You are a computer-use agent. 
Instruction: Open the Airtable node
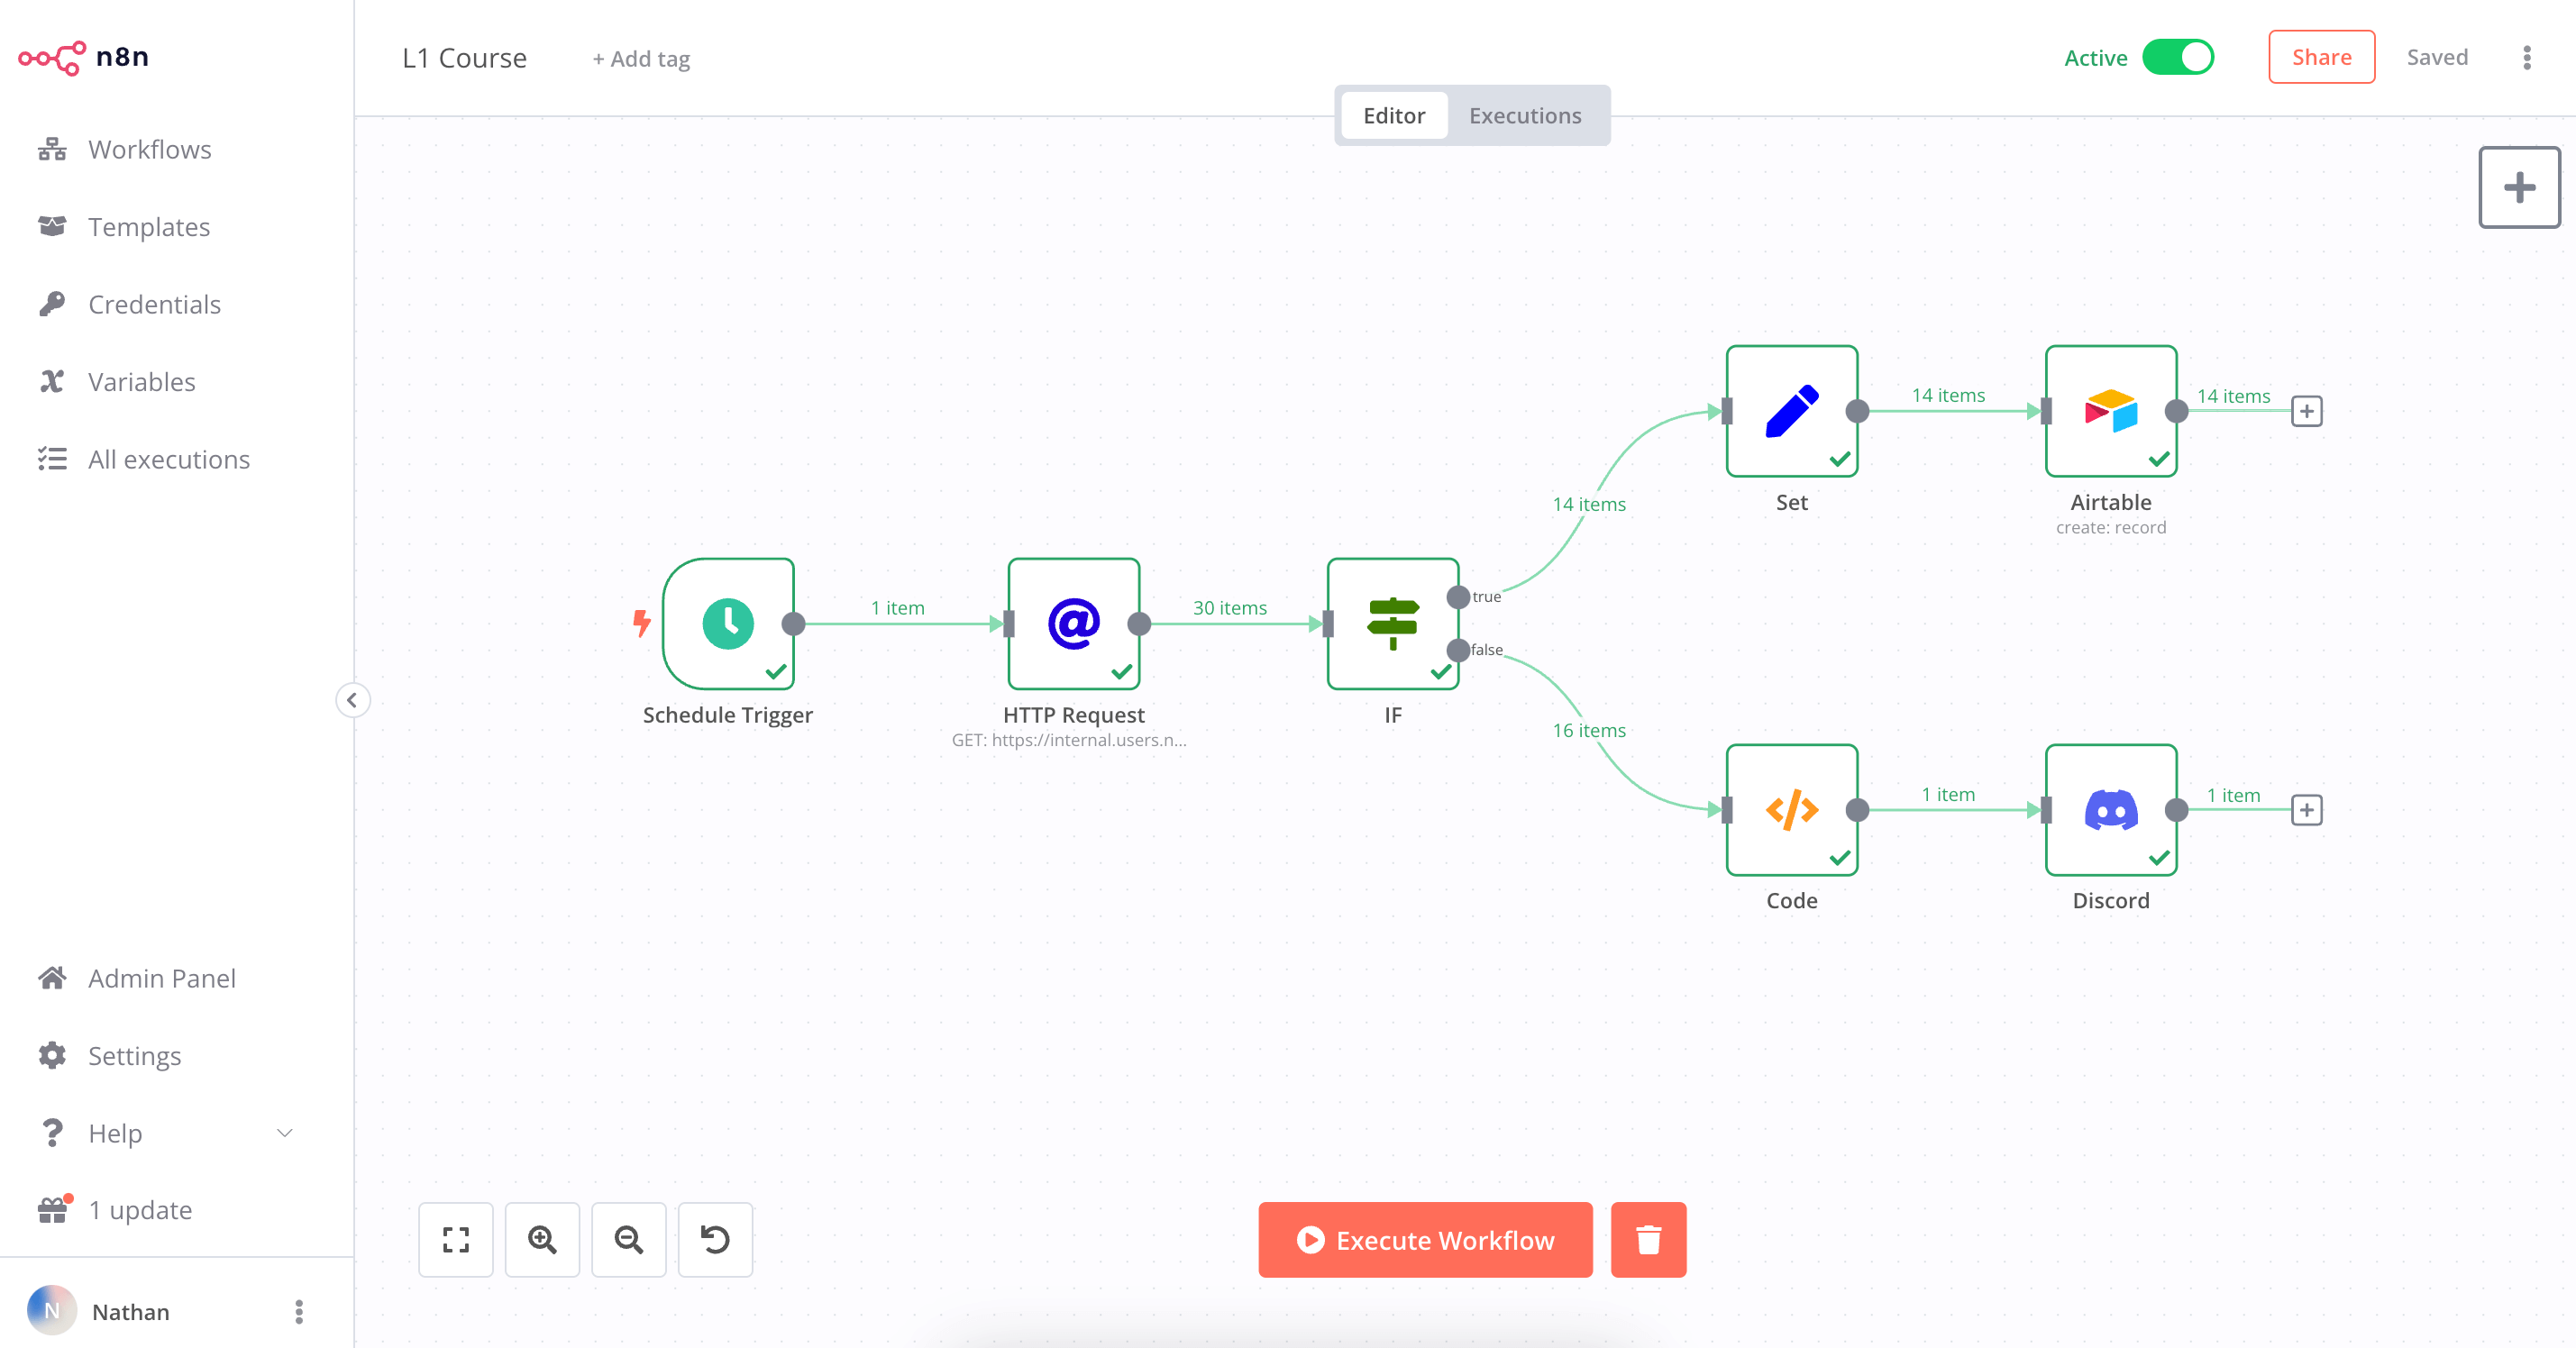pos(2110,411)
